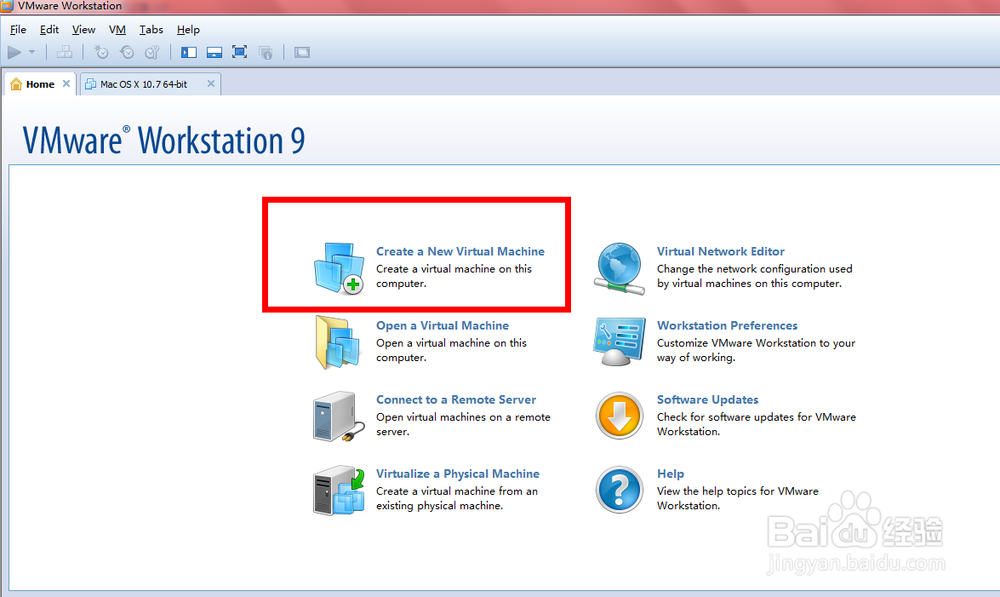Switch to the Mac OS X 10.7 64-bit tab
The width and height of the screenshot is (1000, 597).
151,84
